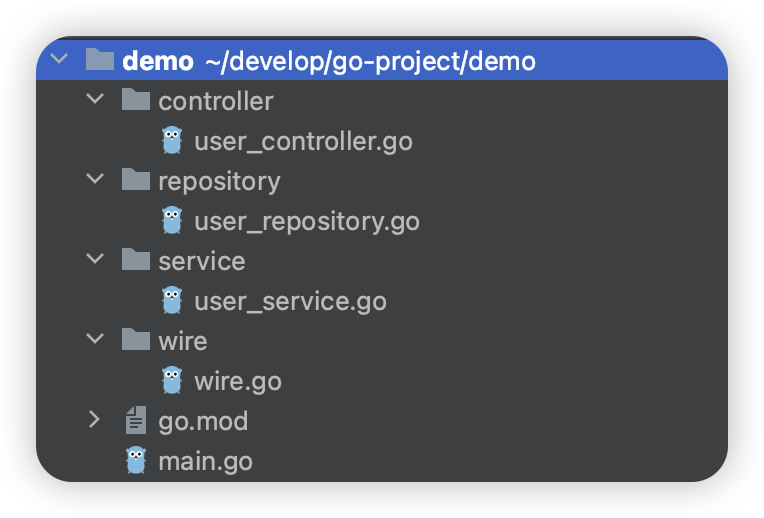Click the gopher icon beside main.go
The height and width of the screenshot is (518, 764).
(x=135, y=461)
